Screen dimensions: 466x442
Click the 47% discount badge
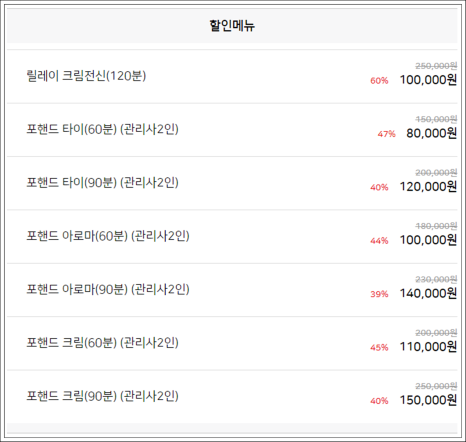[x=387, y=134]
